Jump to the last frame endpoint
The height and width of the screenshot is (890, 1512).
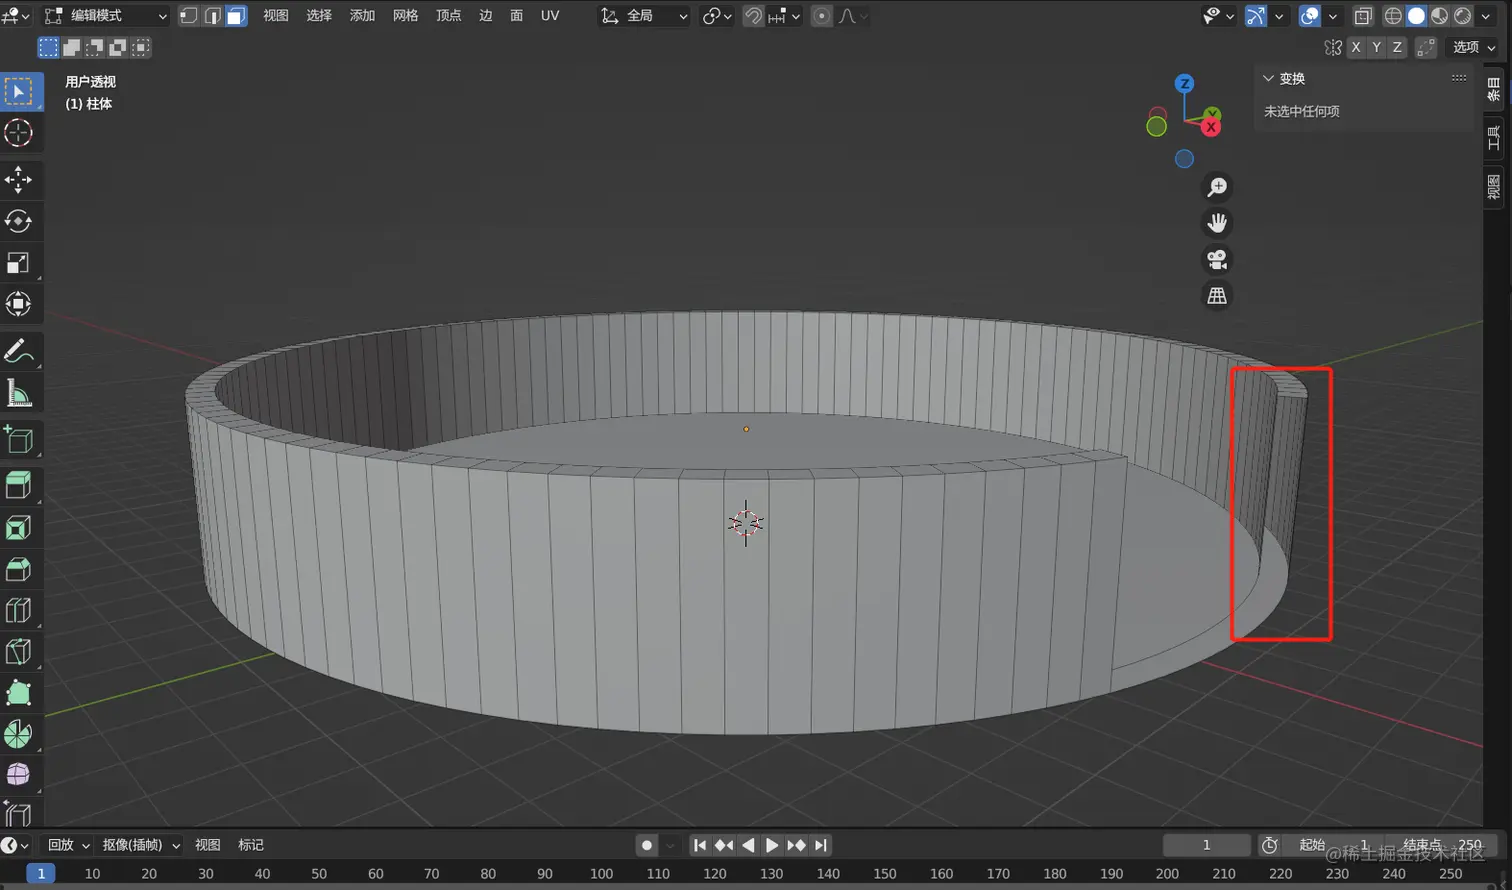[820, 845]
